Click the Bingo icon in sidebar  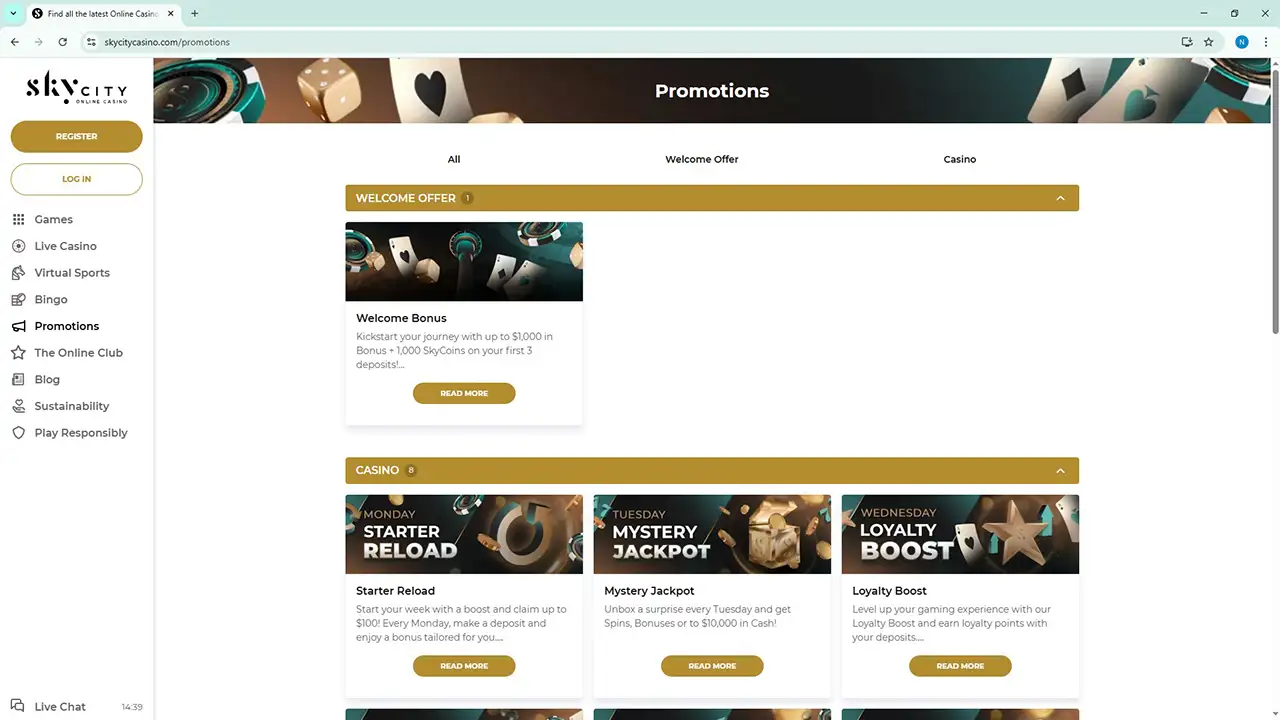point(18,299)
